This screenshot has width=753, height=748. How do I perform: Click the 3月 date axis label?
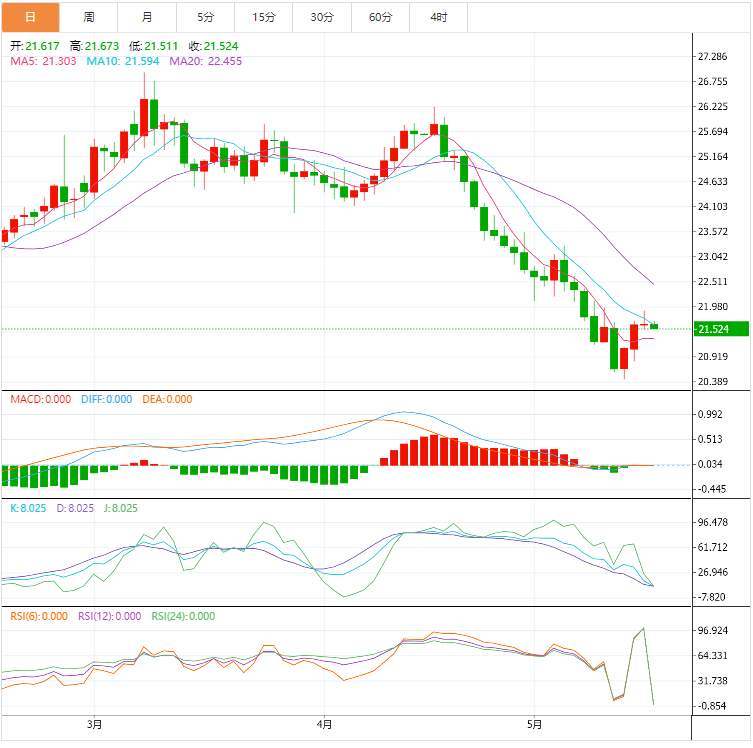95,724
